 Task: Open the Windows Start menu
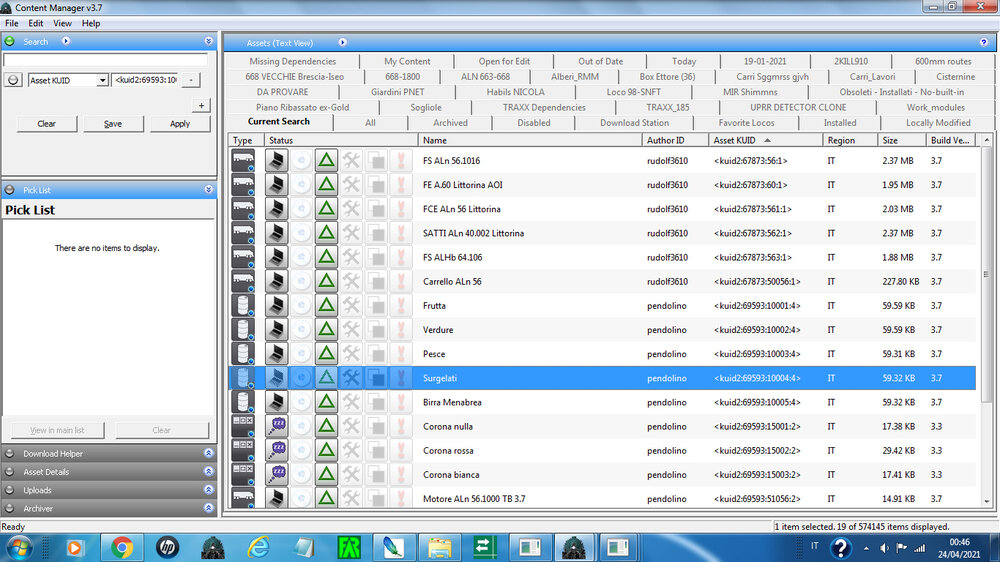(18, 547)
